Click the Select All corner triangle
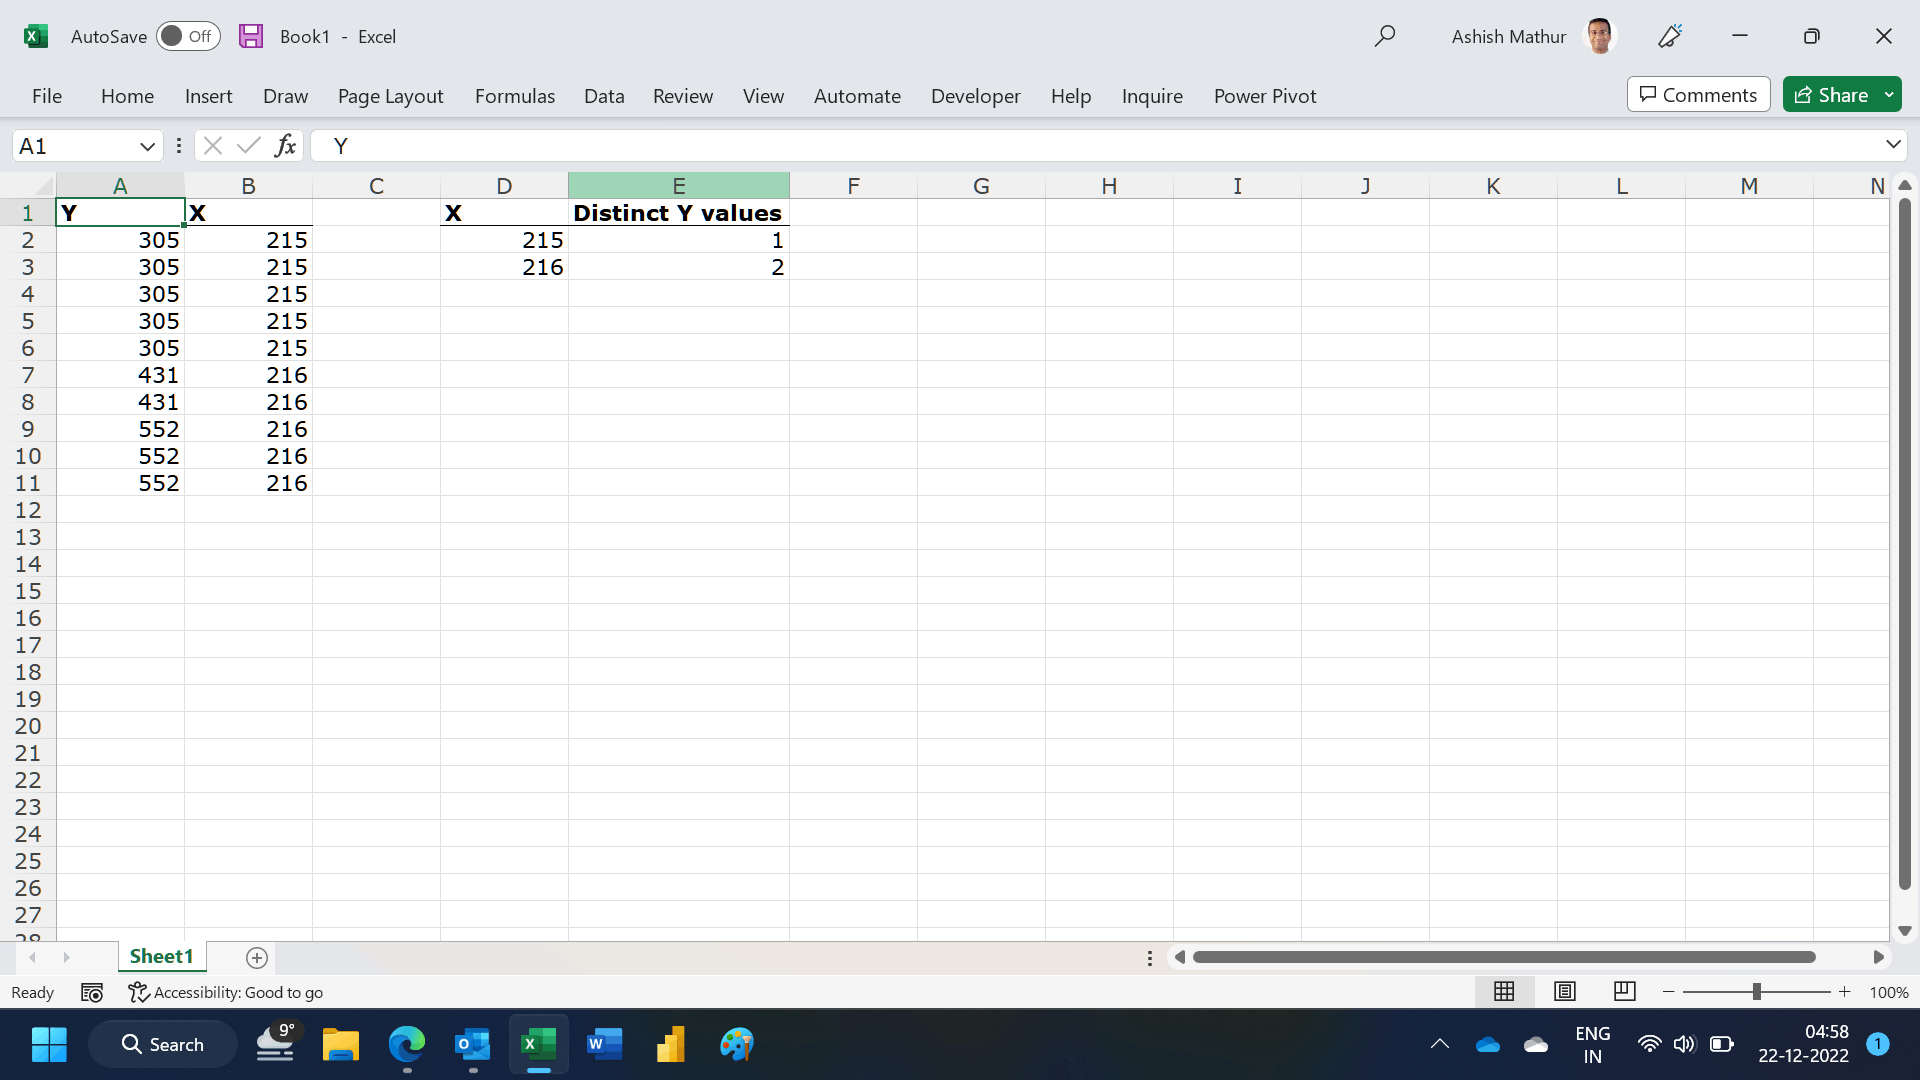Screen dimensions: 1920x1080 click(43, 186)
